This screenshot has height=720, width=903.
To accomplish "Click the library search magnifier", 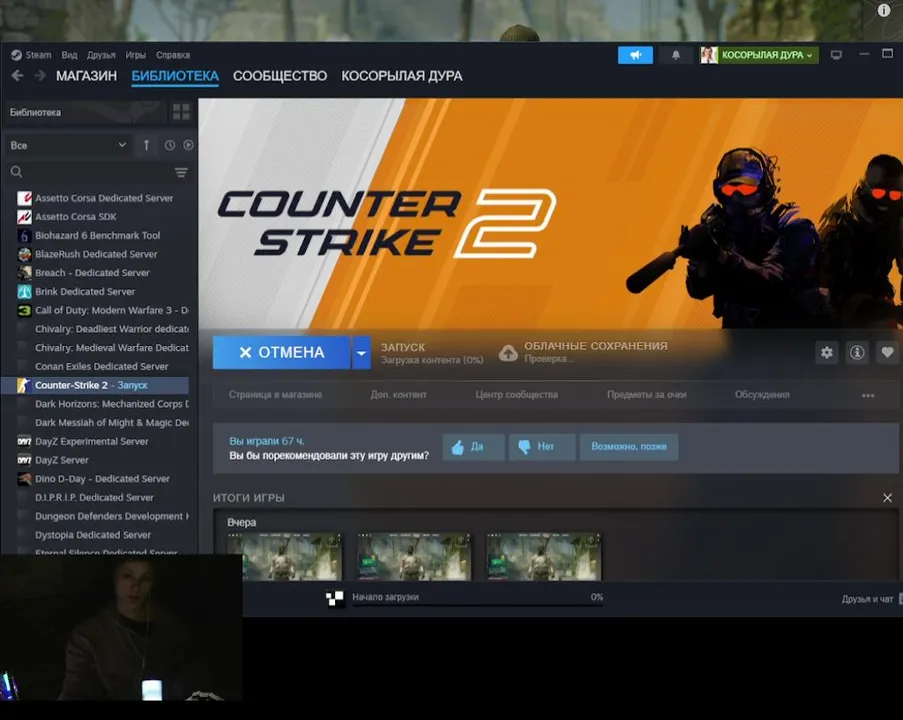I will point(17,172).
